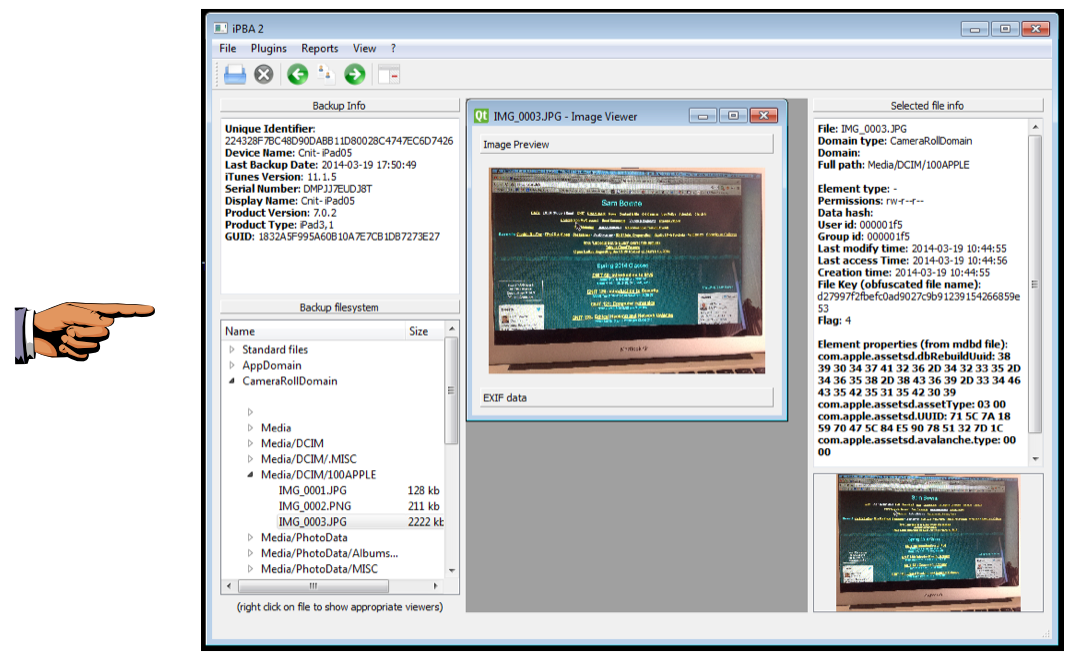Collapse the Media/DCIM/100APPLE folder node
1073x657 pixels.
[x=250, y=475]
